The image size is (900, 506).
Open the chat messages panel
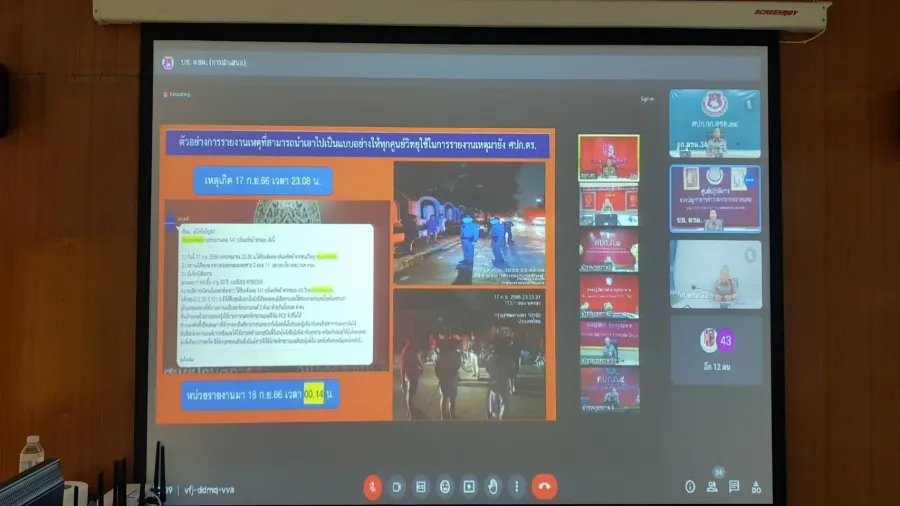click(734, 487)
